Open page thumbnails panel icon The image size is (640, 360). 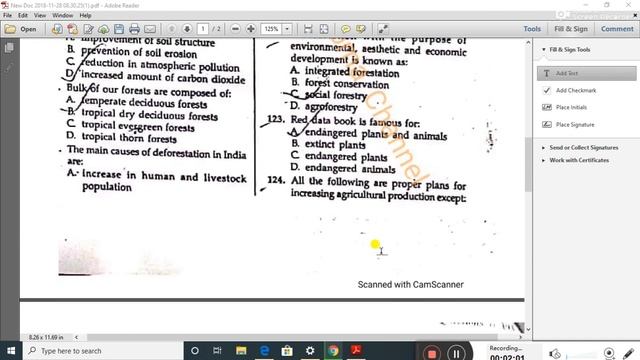[9, 48]
